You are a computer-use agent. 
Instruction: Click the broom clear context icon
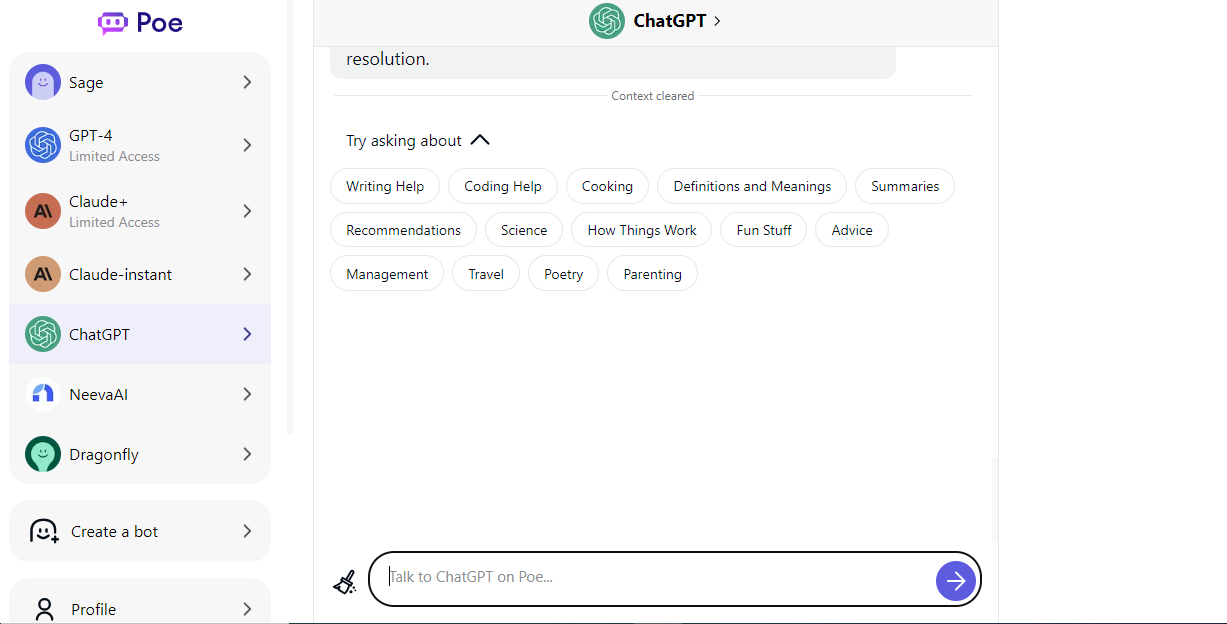tap(345, 582)
